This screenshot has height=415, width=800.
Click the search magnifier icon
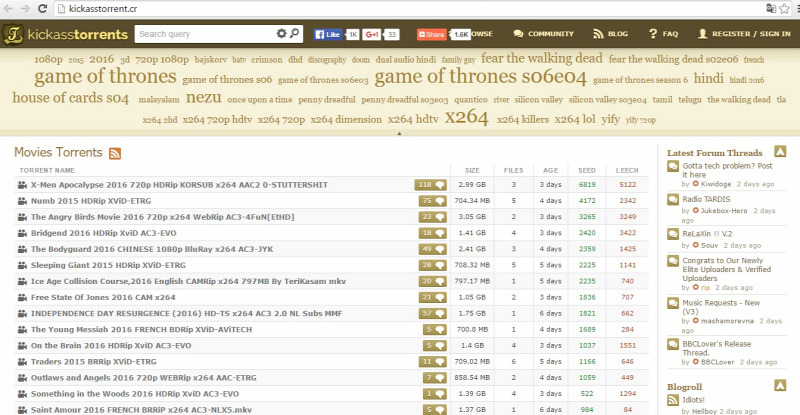point(294,34)
